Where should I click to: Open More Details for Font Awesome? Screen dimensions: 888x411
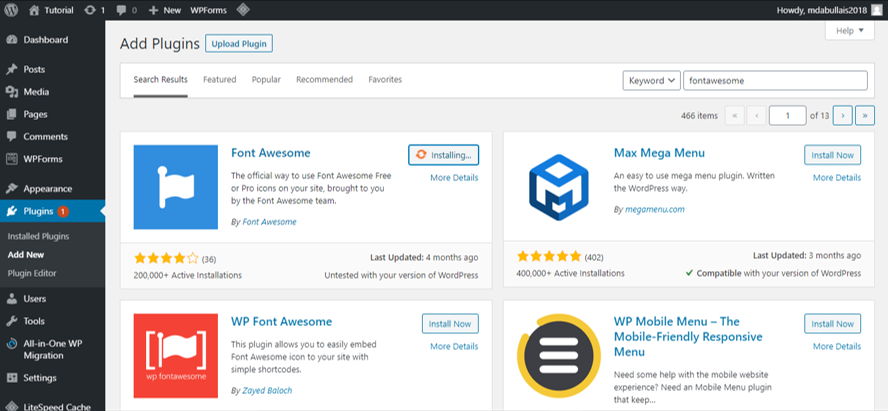[x=454, y=177]
